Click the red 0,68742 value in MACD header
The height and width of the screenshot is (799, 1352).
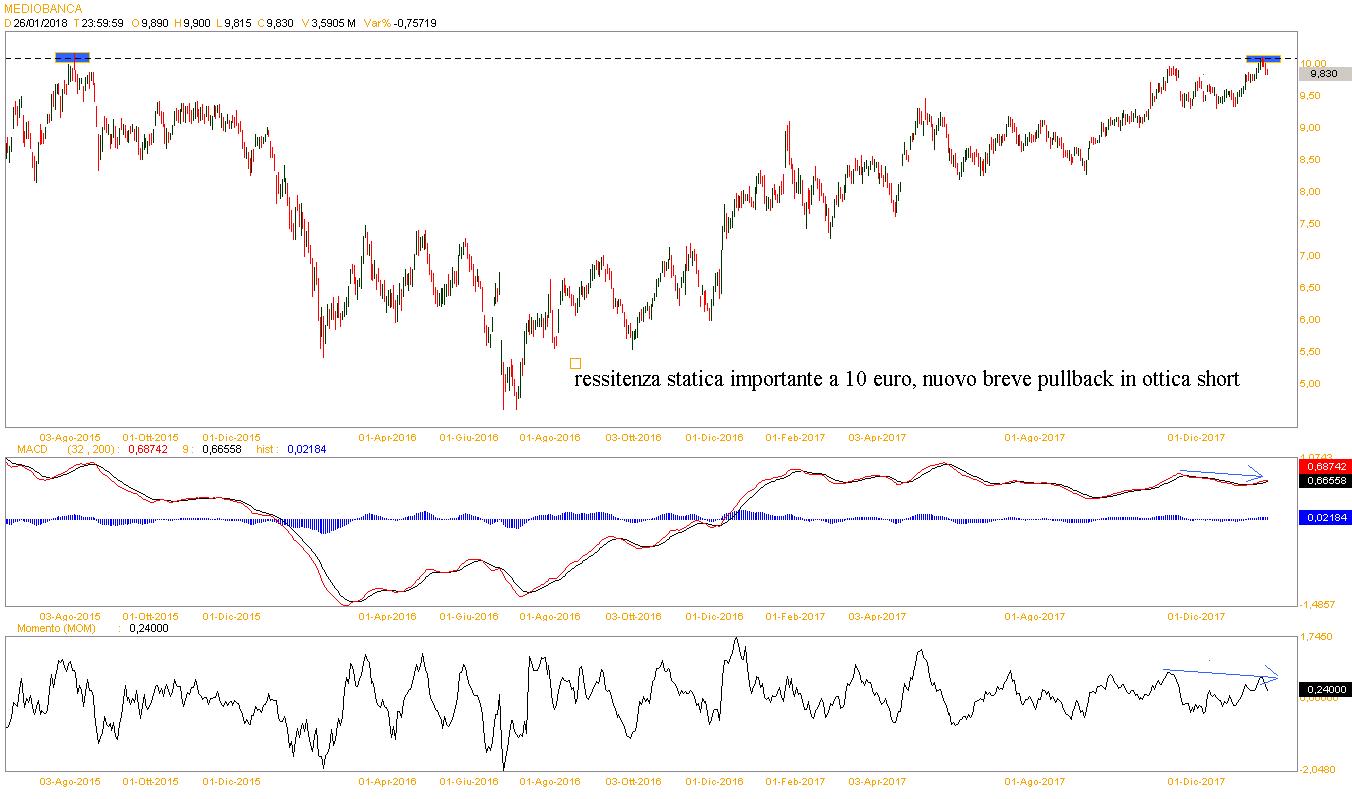[149, 450]
